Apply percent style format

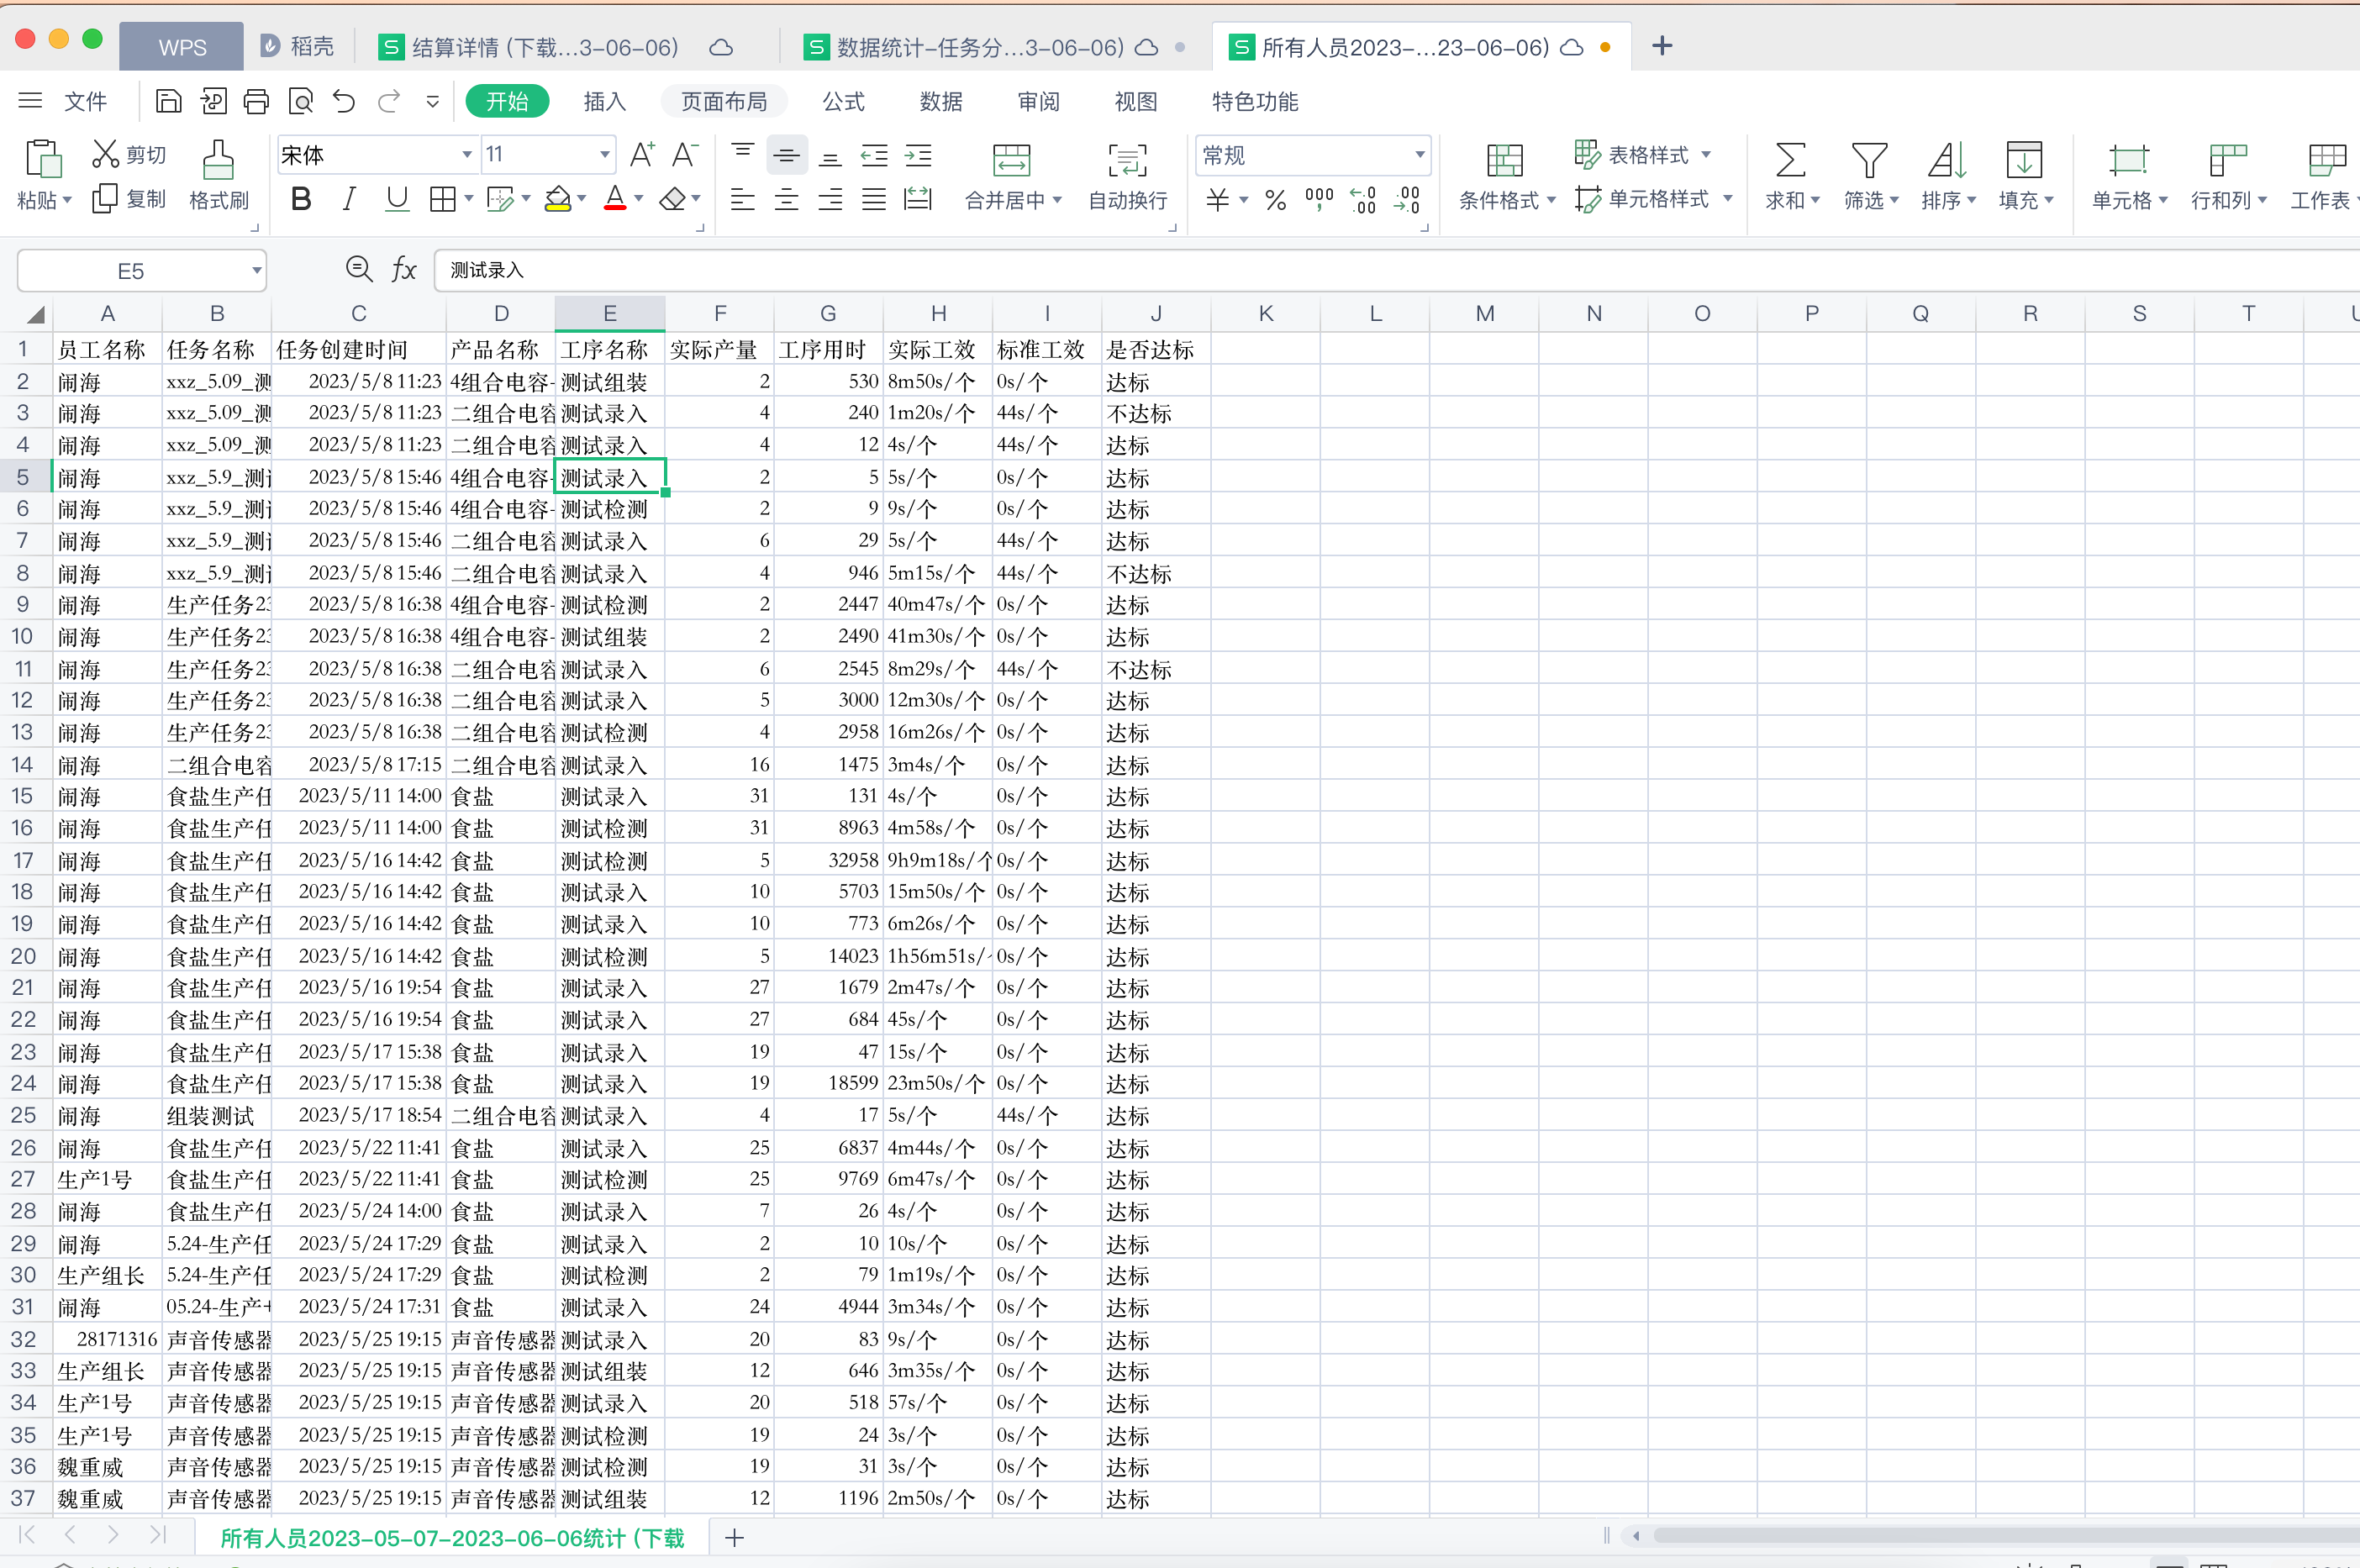pyautogui.click(x=1275, y=200)
